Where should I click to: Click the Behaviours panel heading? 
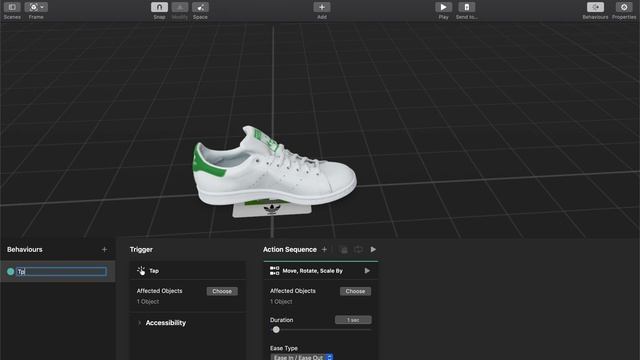(x=24, y=249)
